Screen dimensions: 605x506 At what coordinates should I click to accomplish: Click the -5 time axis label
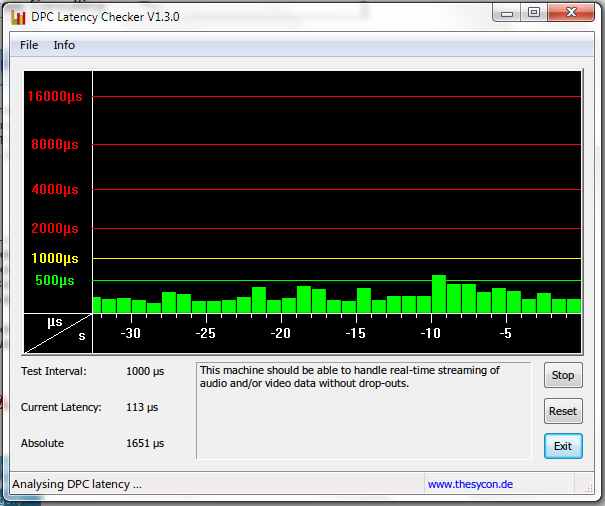[505, 333]
